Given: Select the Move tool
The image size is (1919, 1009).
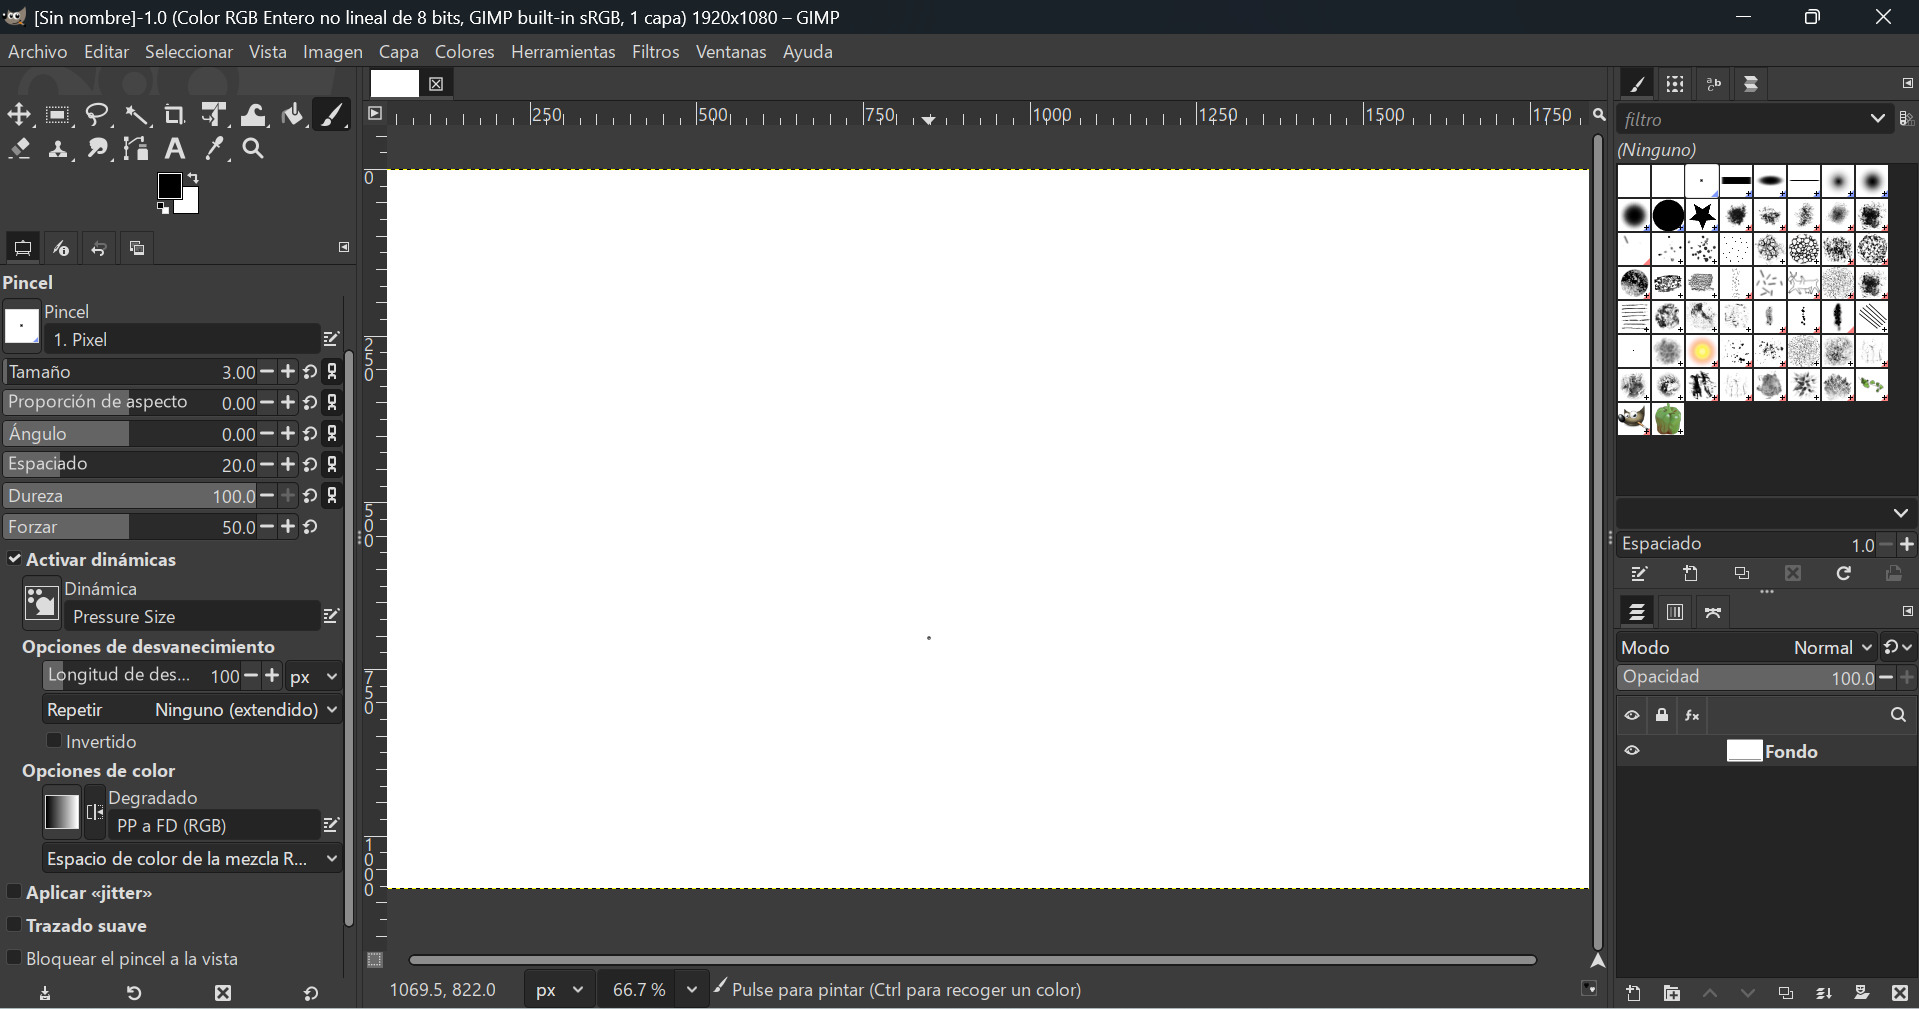Looking at the screenshot, I should (20, 114).
